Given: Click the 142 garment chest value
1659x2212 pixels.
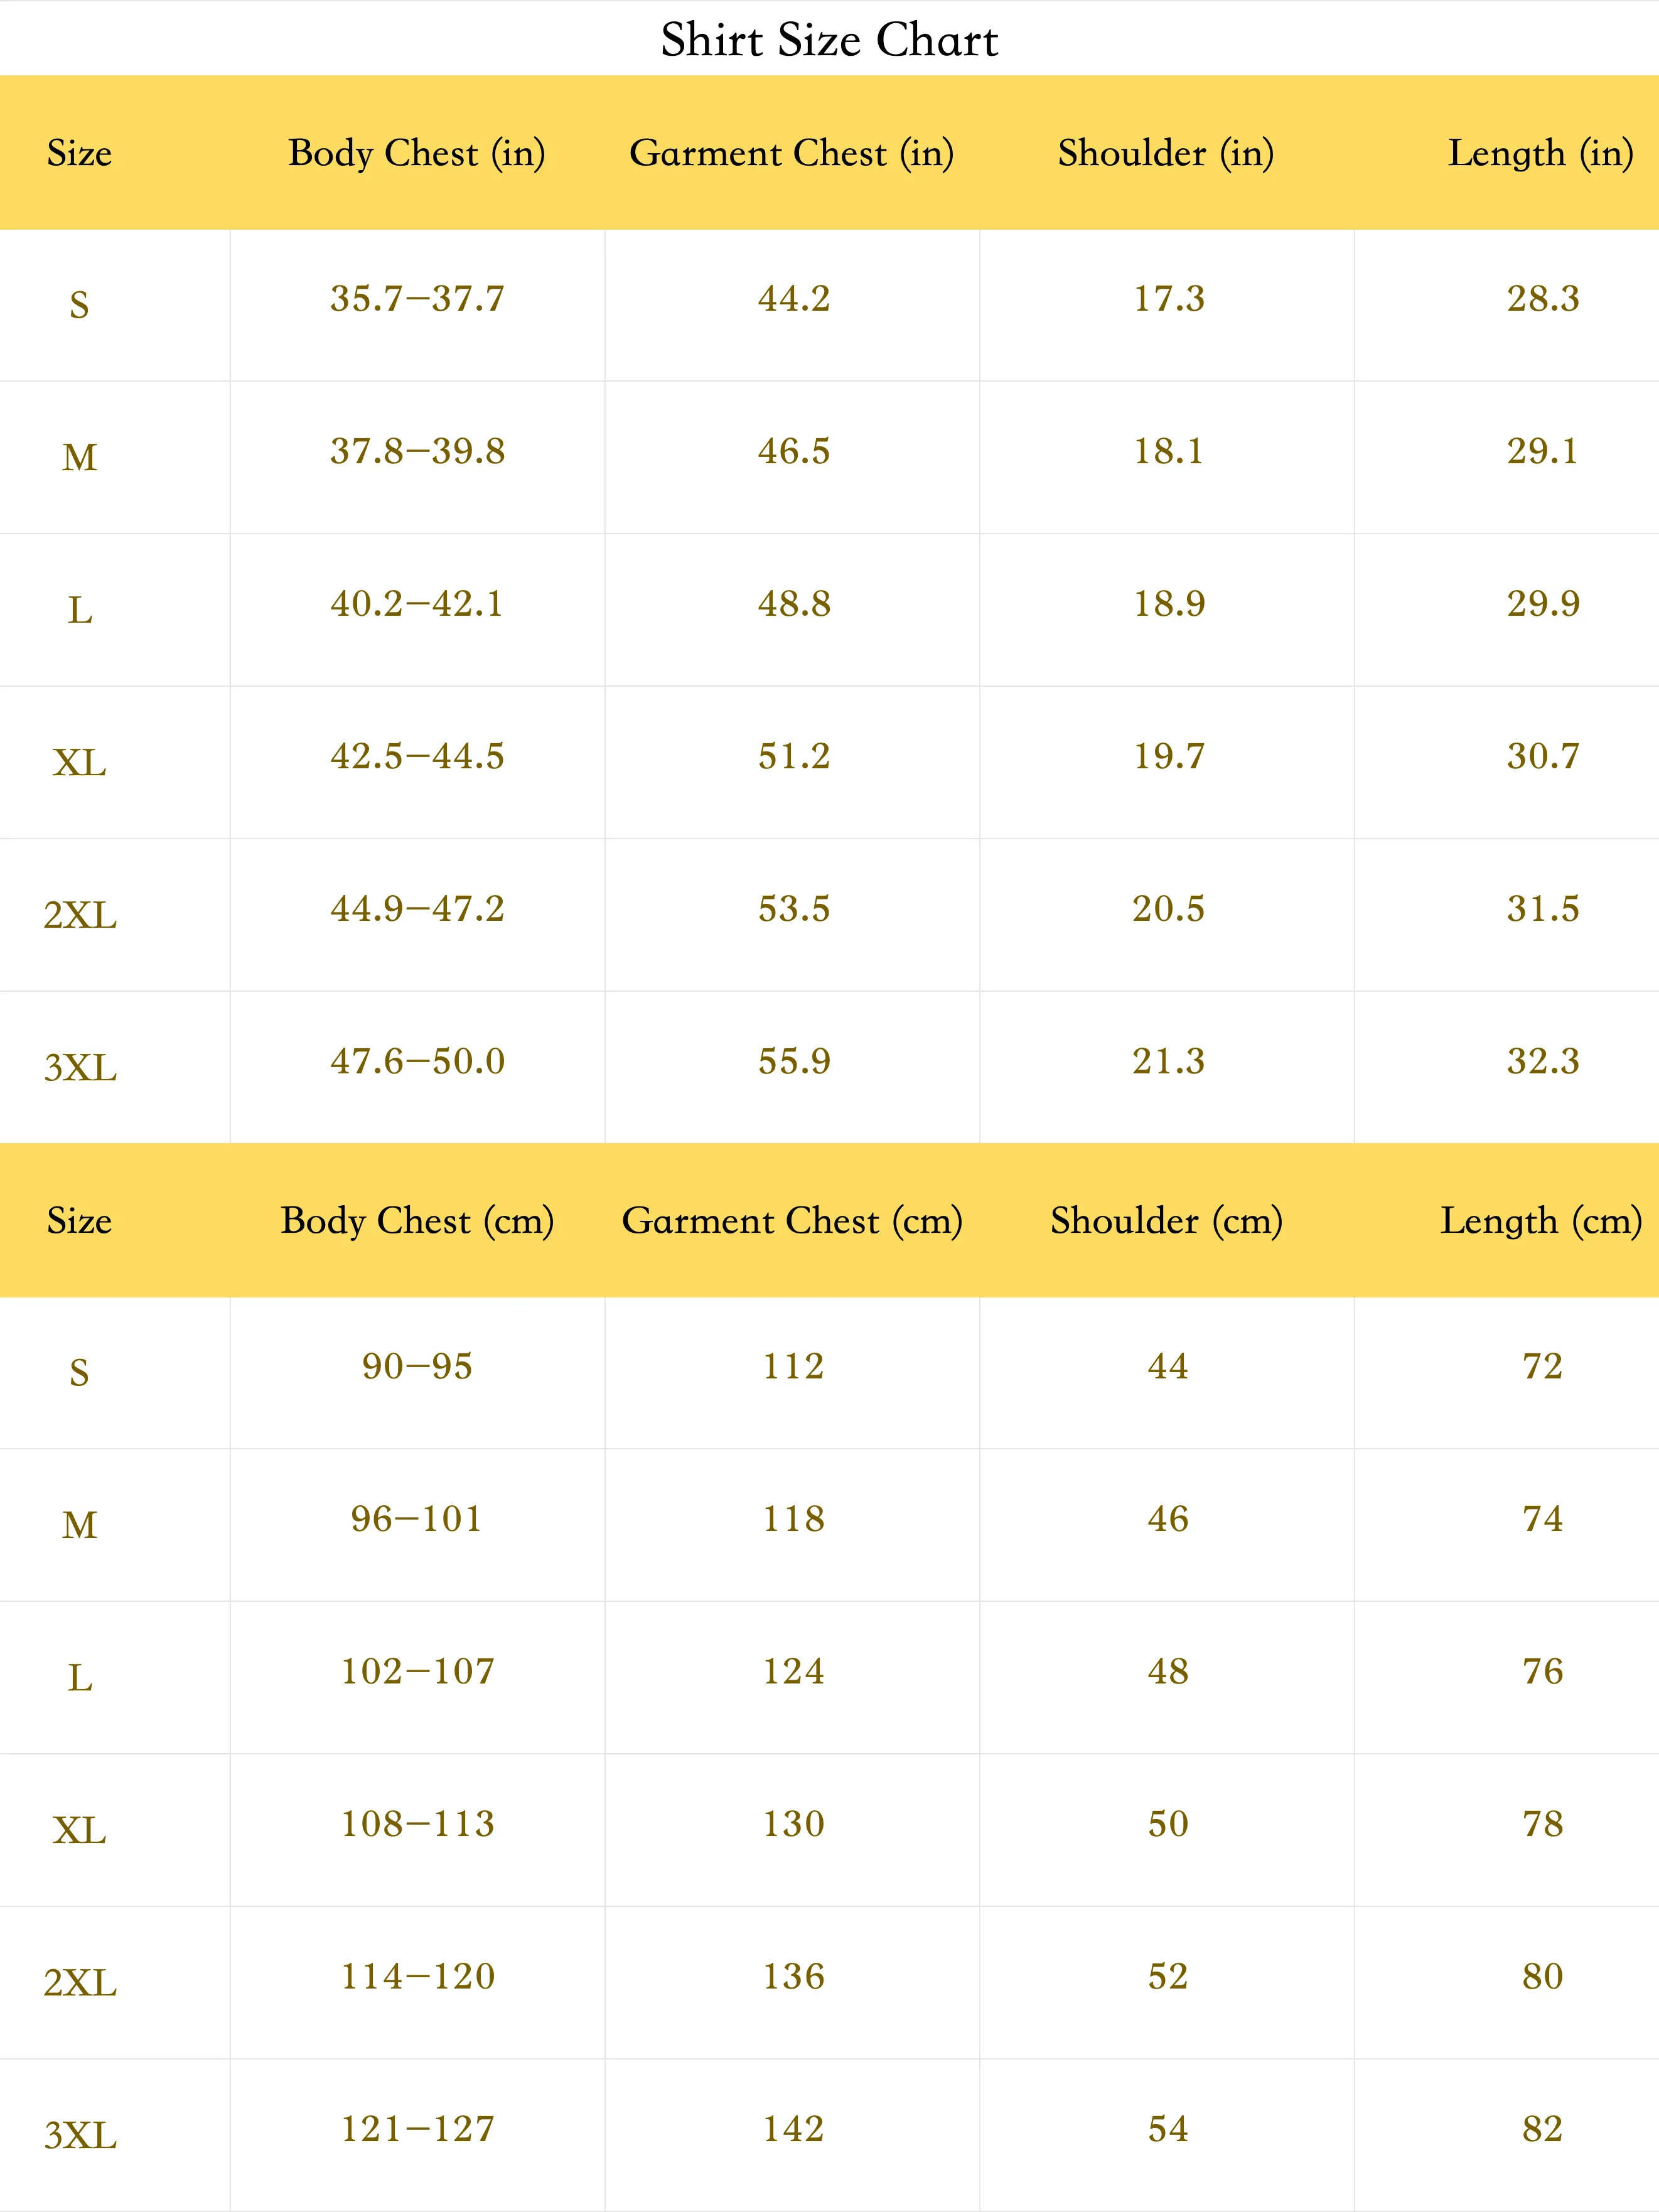Looking at the screenshot, I should (x=793, y=2129).
